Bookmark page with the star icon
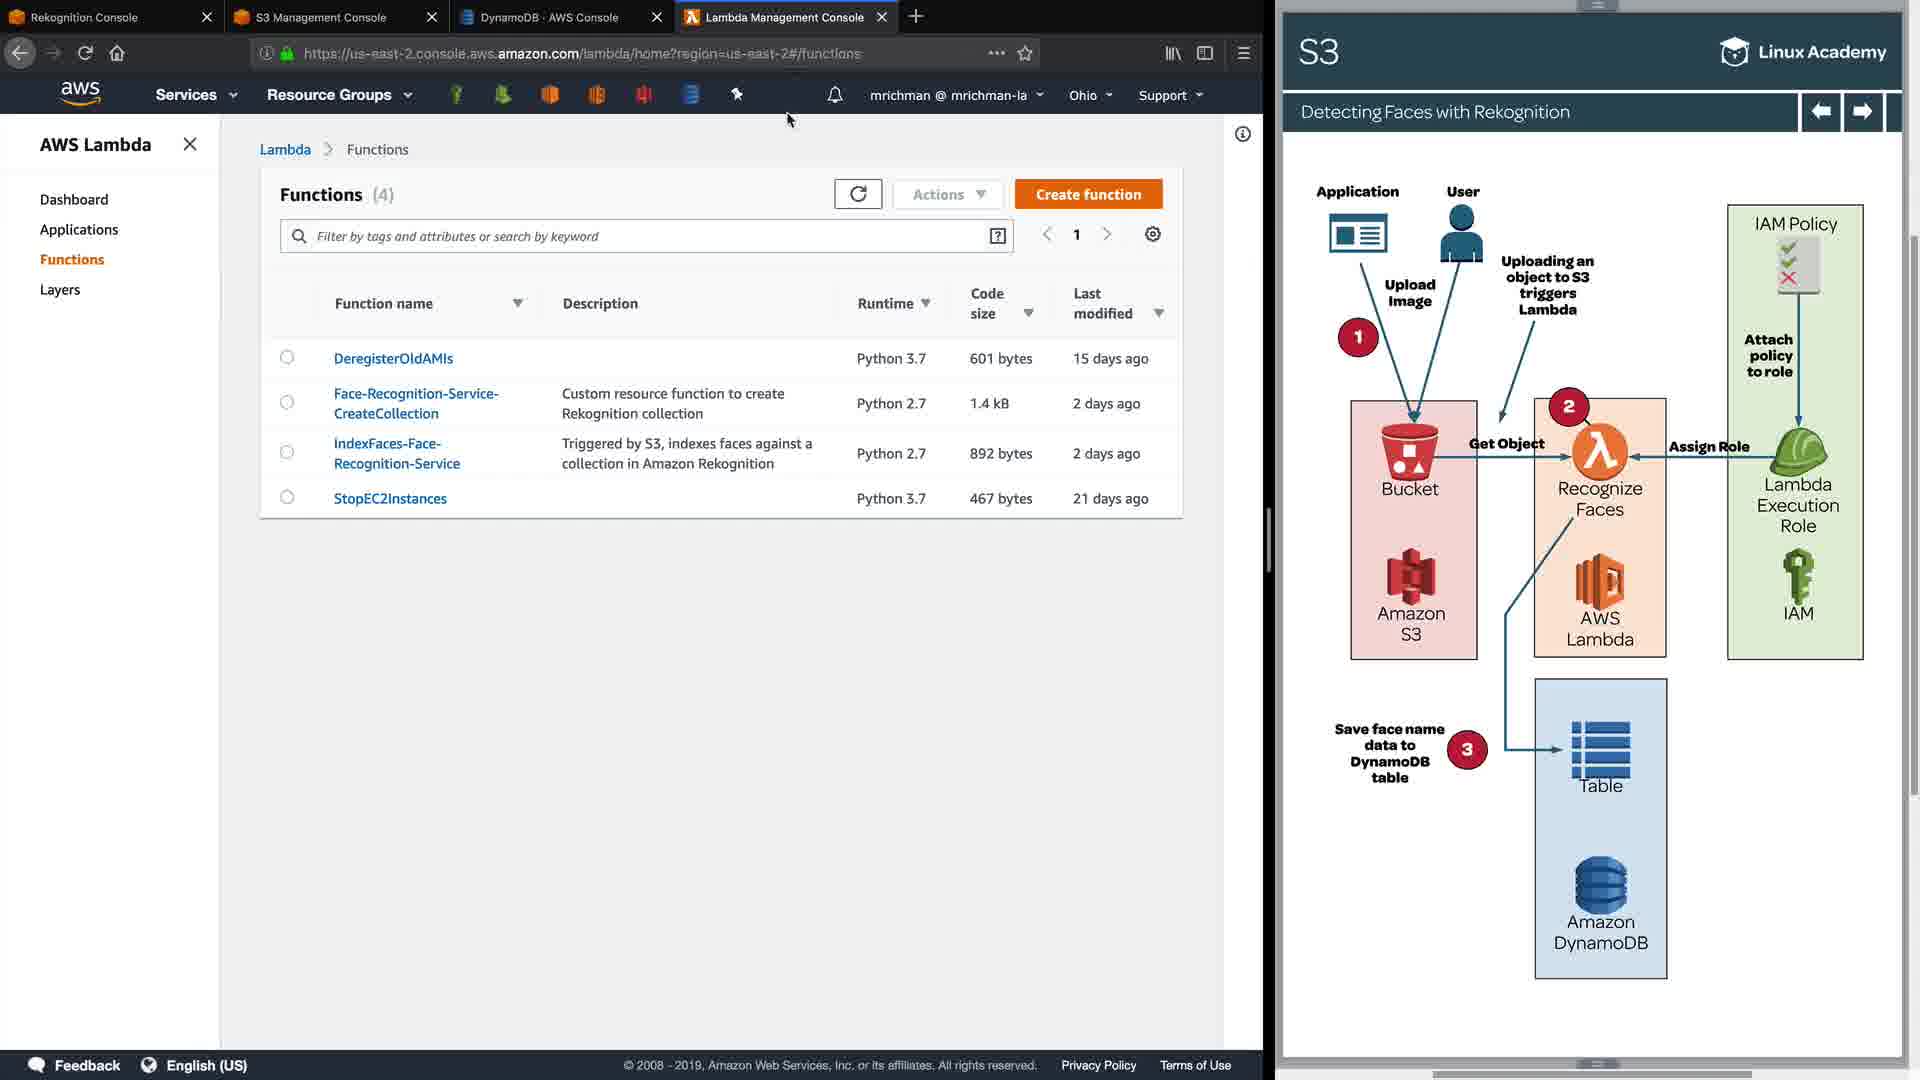1920x1080 pixels. (1025, 53)
